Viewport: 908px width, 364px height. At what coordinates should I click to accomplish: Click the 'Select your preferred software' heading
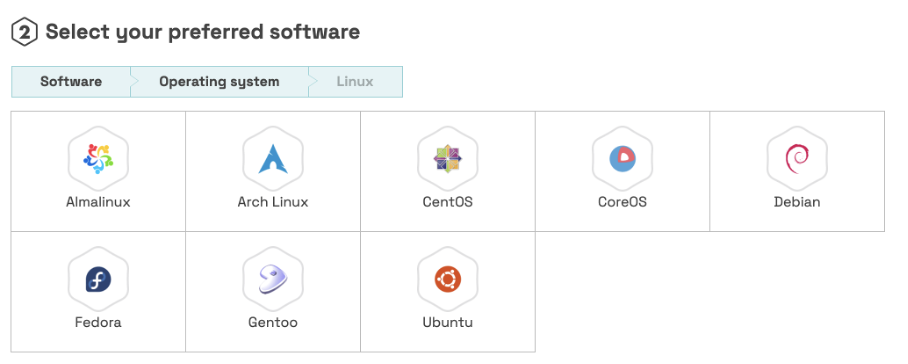[203, 32]
